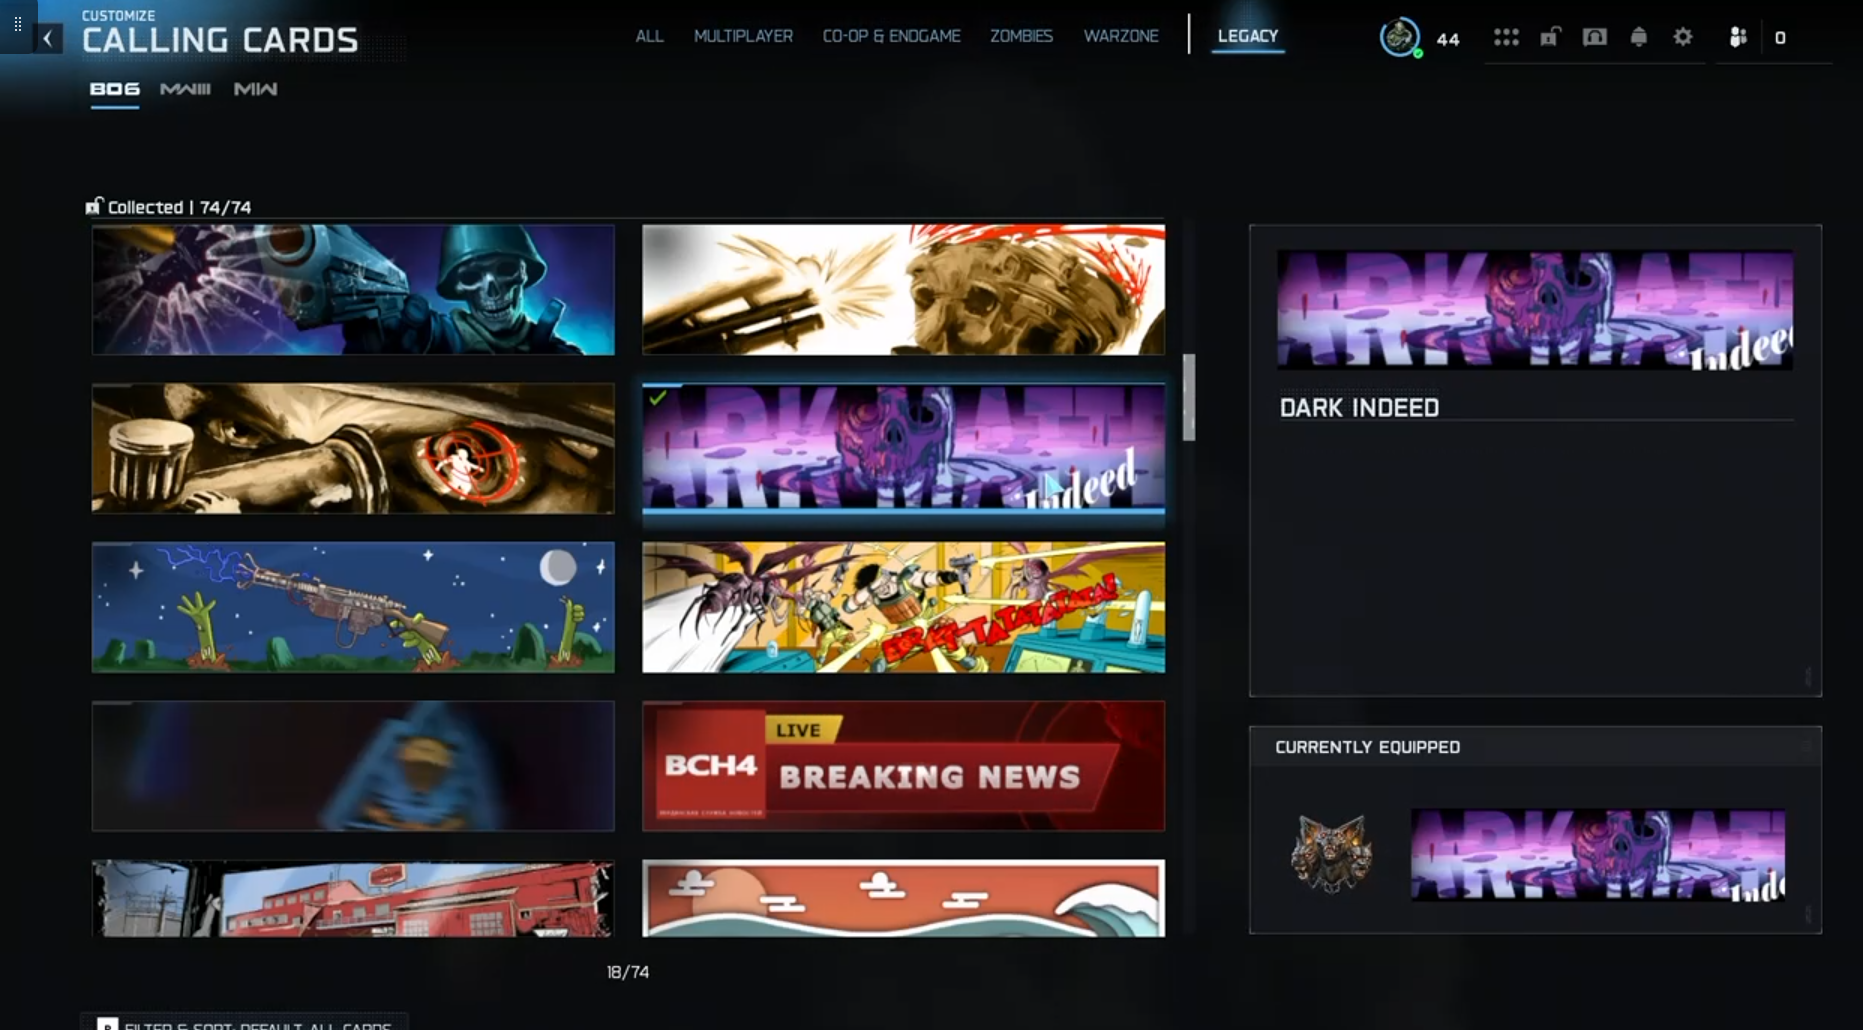Open the settings gear
The width and height of the screenshot is (1863, 1030).
[1683, 37]
